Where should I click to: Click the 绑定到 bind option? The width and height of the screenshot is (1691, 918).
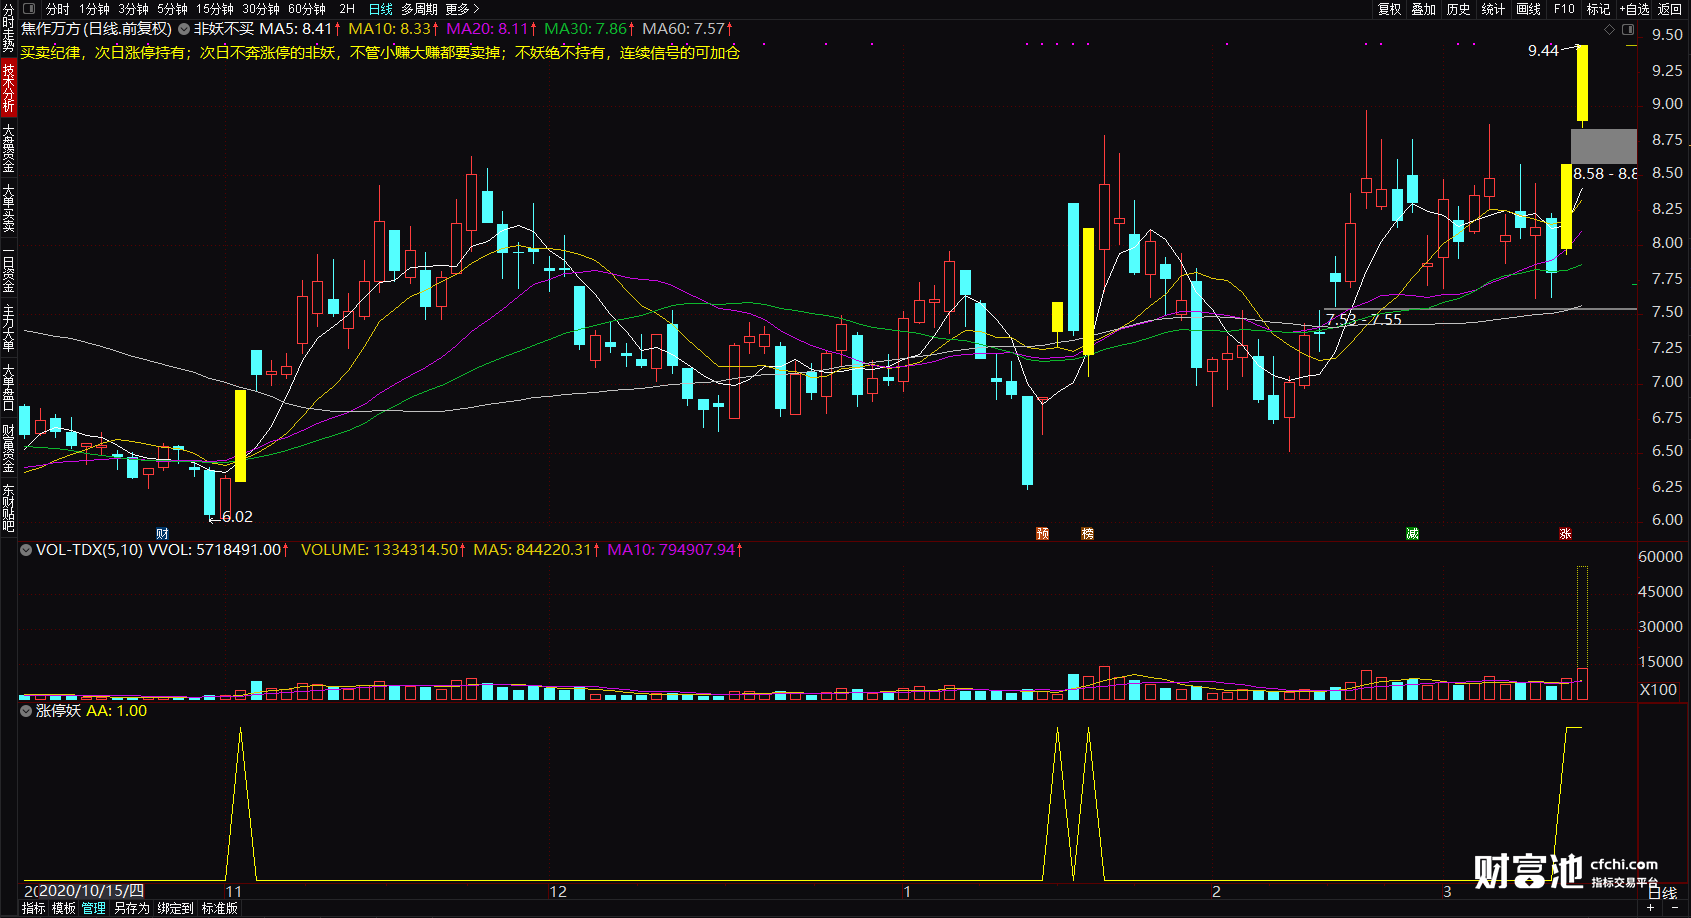coord(175,908)
